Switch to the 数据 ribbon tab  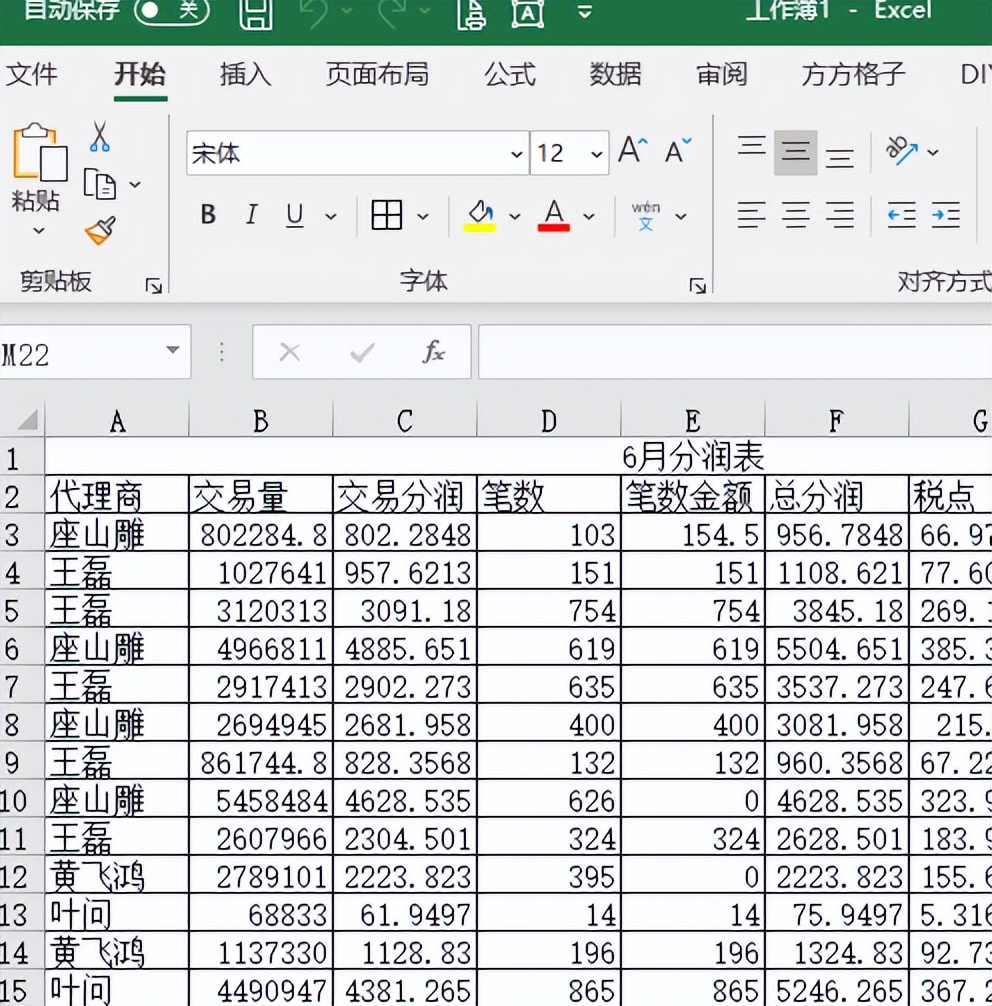[614, 75]
